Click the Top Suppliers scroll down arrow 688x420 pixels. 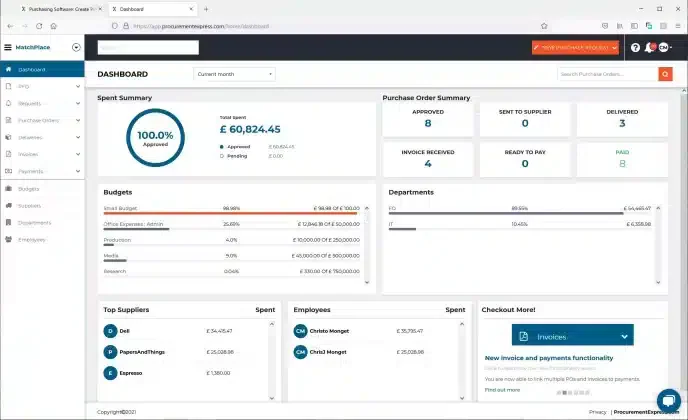coord(272,398)
